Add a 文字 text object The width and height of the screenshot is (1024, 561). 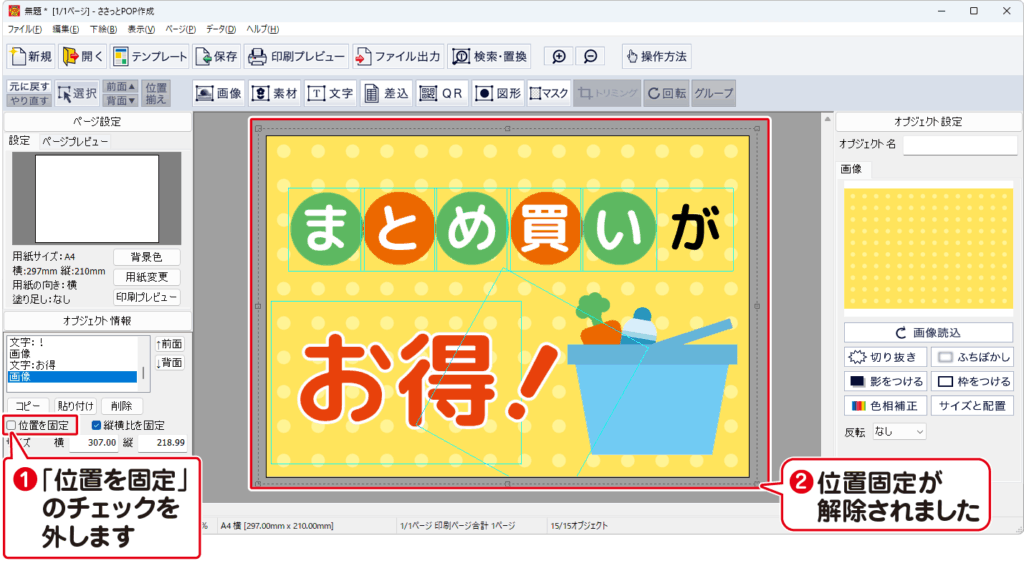point(331,93)
